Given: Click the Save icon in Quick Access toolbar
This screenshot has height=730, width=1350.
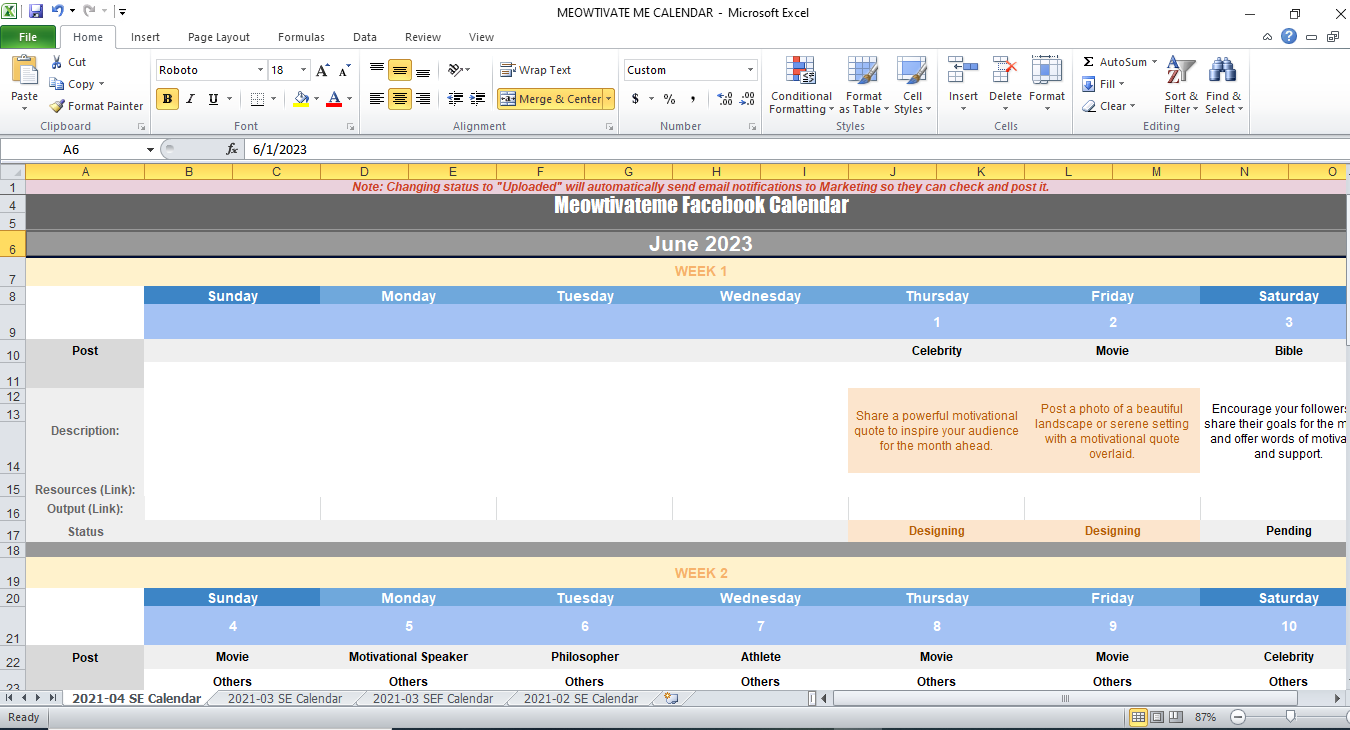Looking at the screenshot, I should click(x=36, y=12).
